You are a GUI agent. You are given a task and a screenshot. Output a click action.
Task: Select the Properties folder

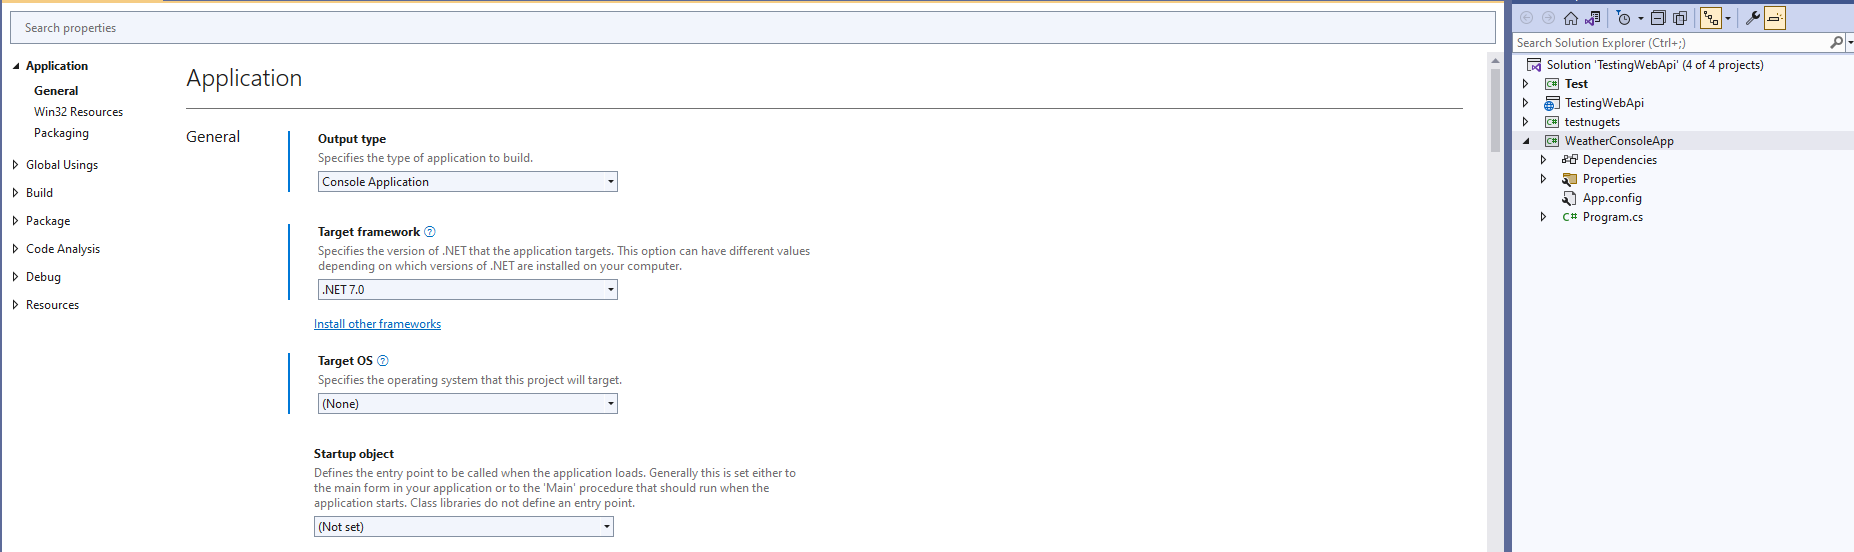coord(1609,179)
